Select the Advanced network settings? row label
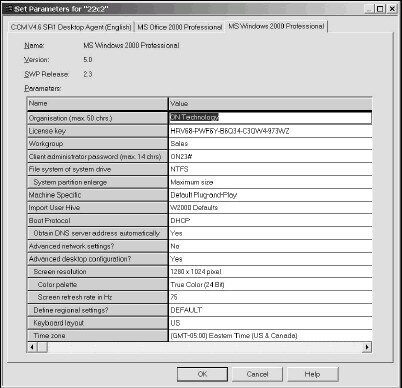The width and height of the screenshot is (402, 388). (x=97, y=246)
